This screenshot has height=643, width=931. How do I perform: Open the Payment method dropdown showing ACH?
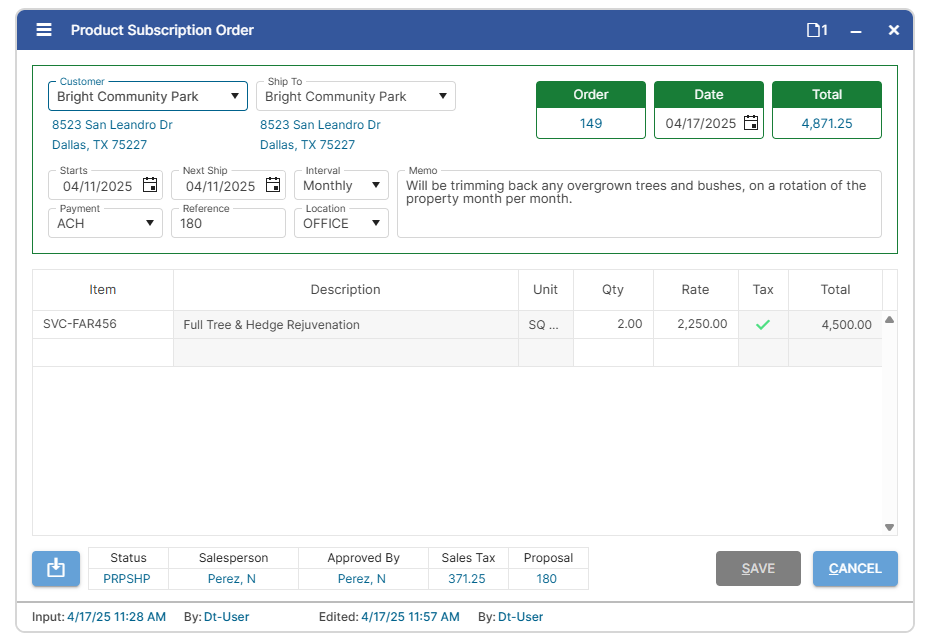[151, 222]
